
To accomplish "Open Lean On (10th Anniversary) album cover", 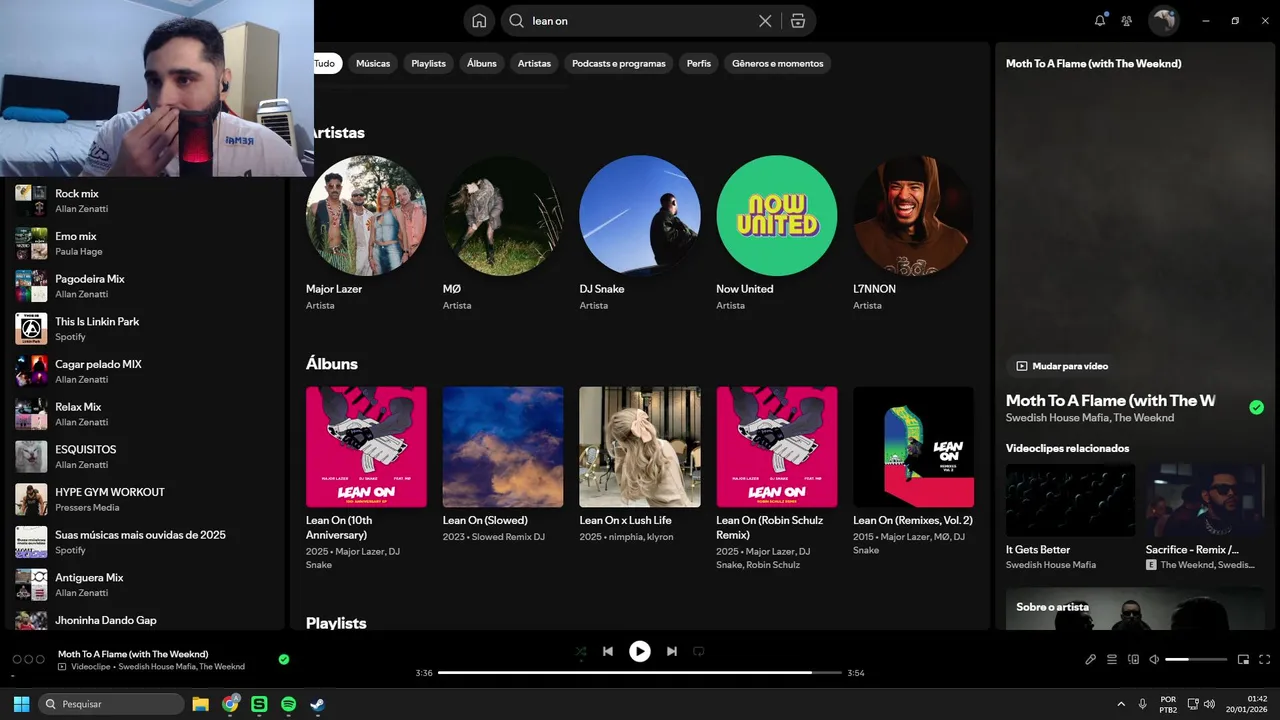I will pos(366,447).
